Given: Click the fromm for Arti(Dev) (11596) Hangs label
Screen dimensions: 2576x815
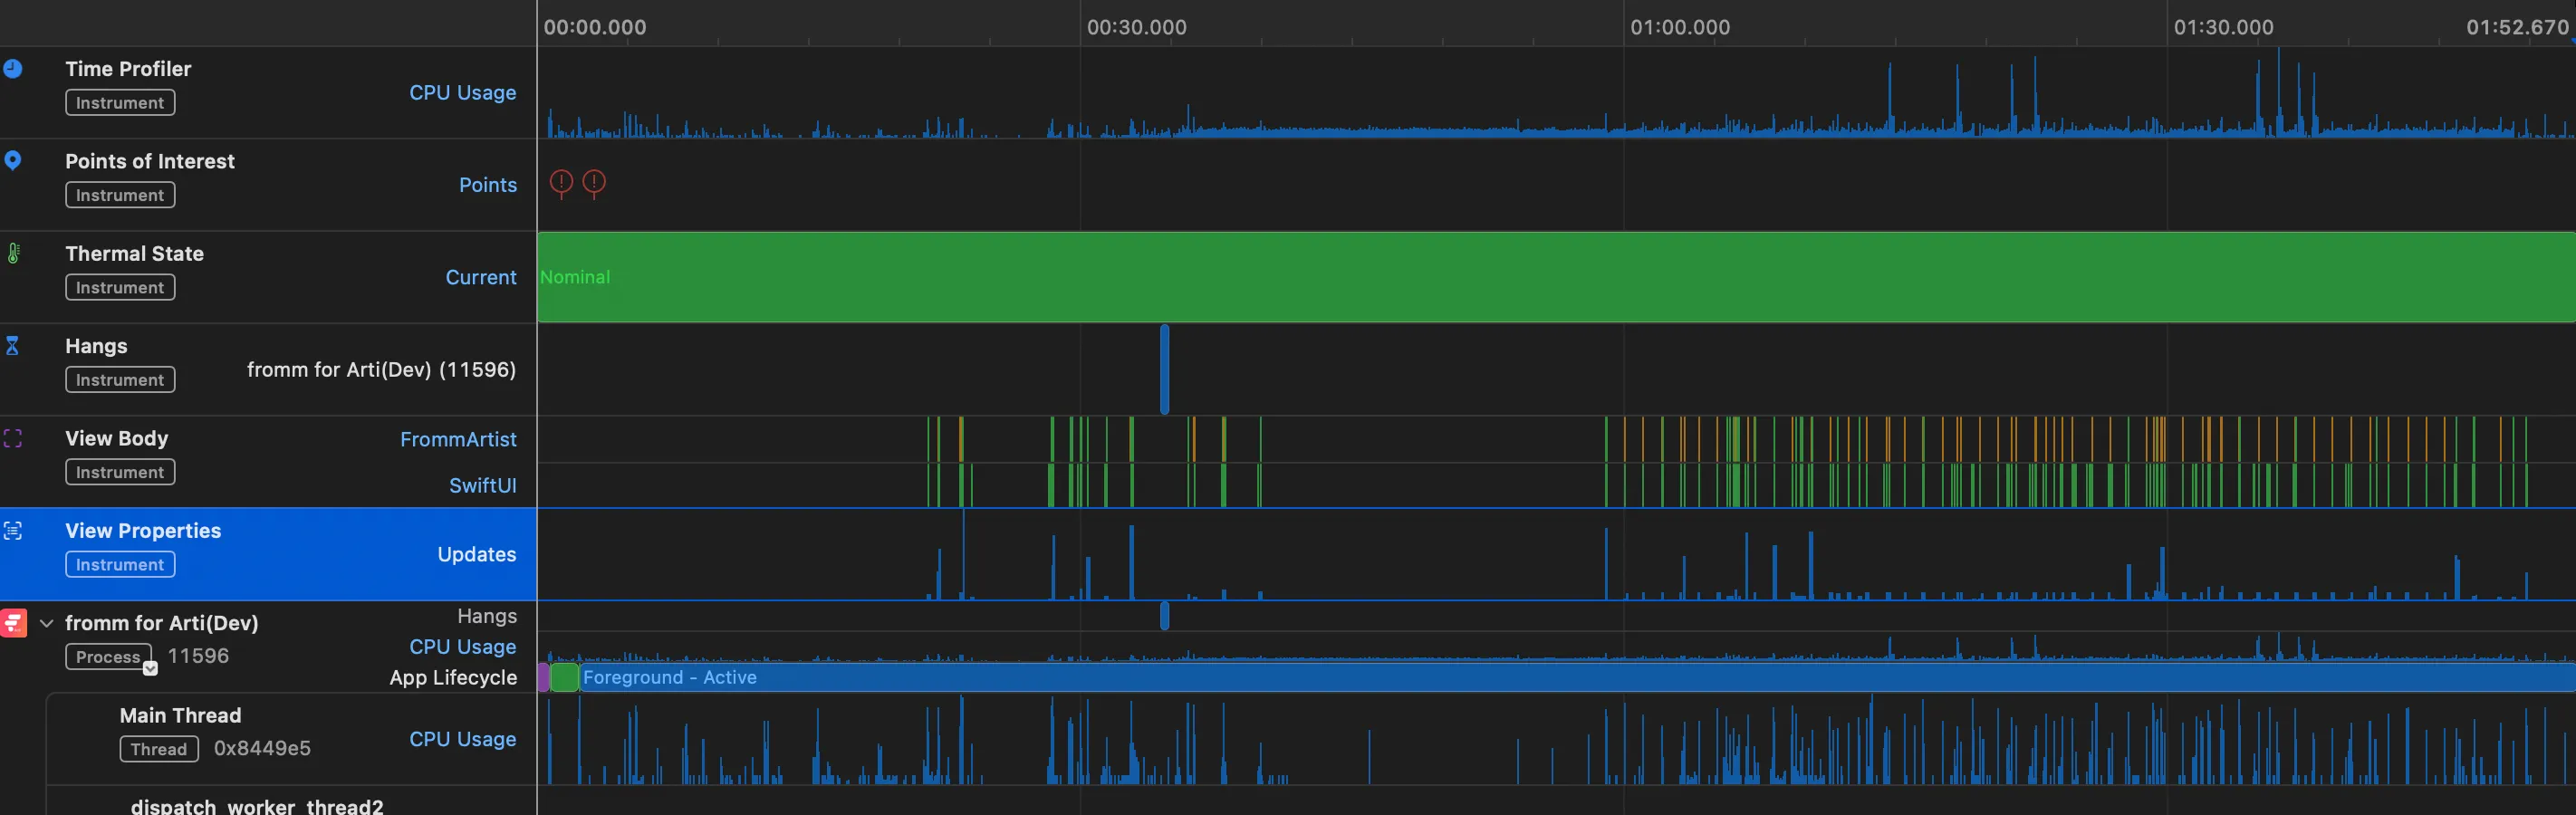Looking at the screenshot, I should [381, 370].
